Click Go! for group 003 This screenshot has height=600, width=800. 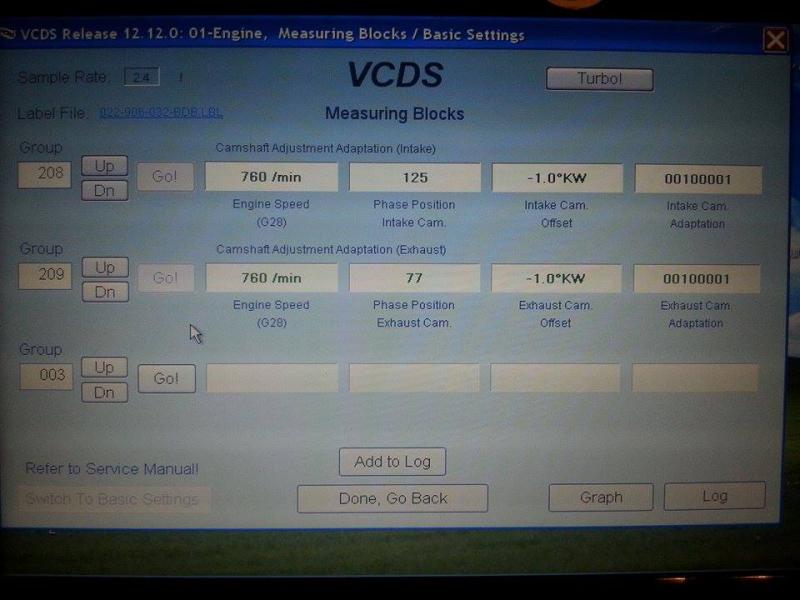tap(166, 379)
